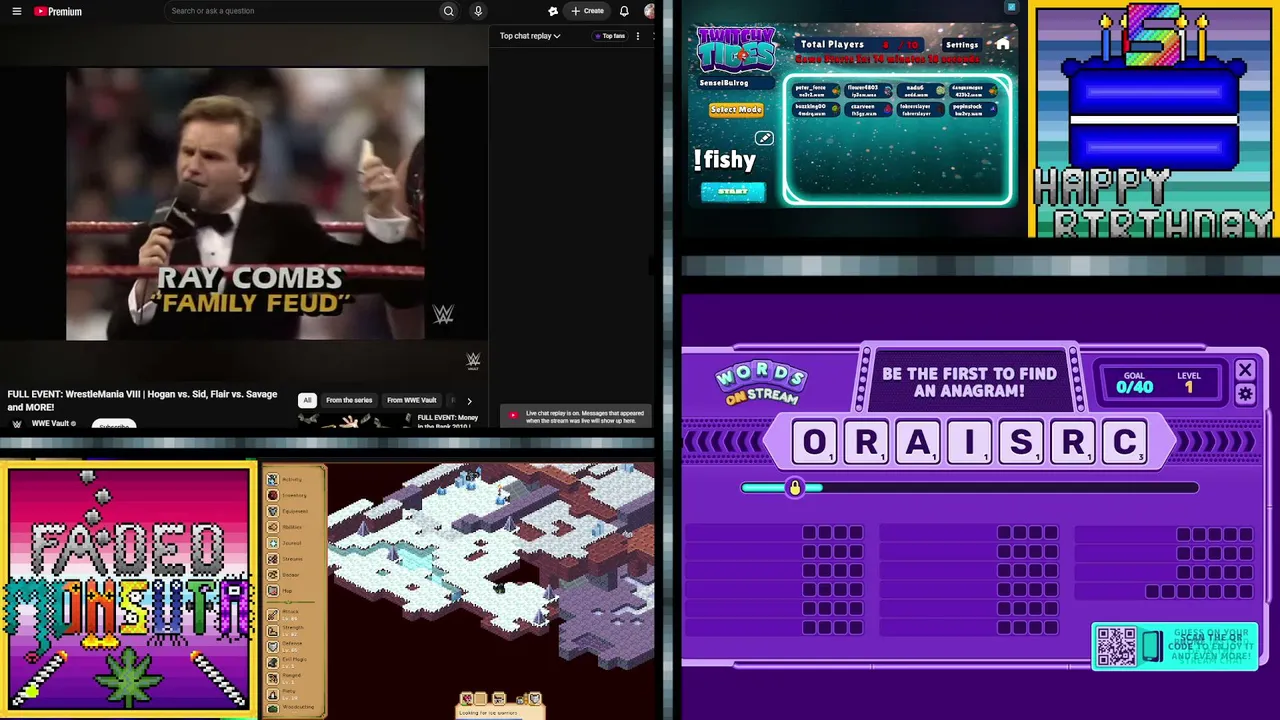
Task: Play the WrestleMania VIII video
Action: [245, 204]
